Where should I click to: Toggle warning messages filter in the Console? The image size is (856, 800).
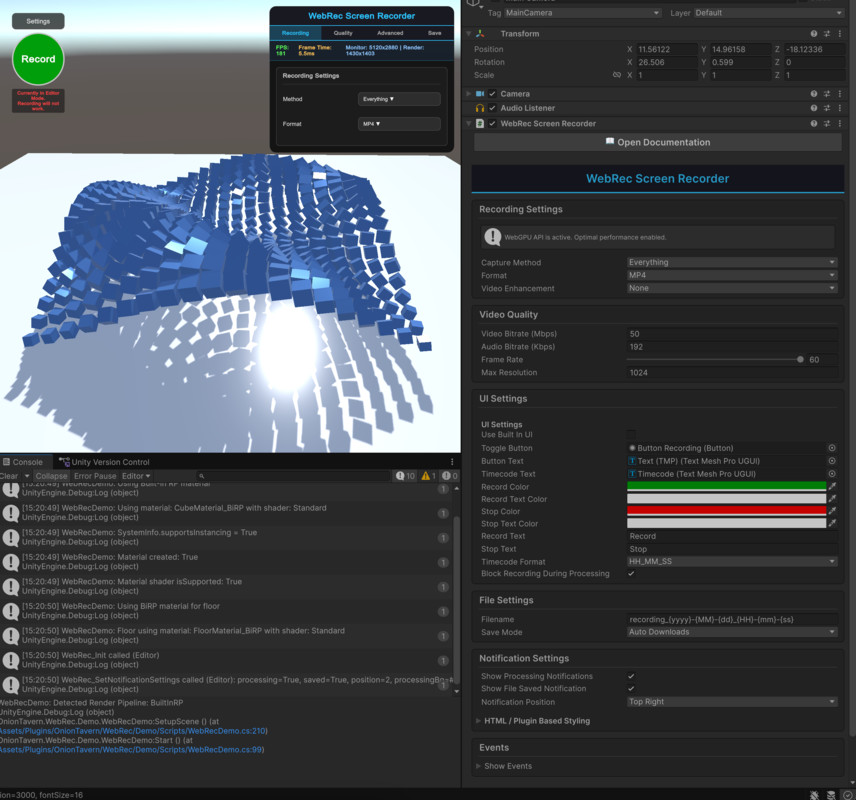426,476
